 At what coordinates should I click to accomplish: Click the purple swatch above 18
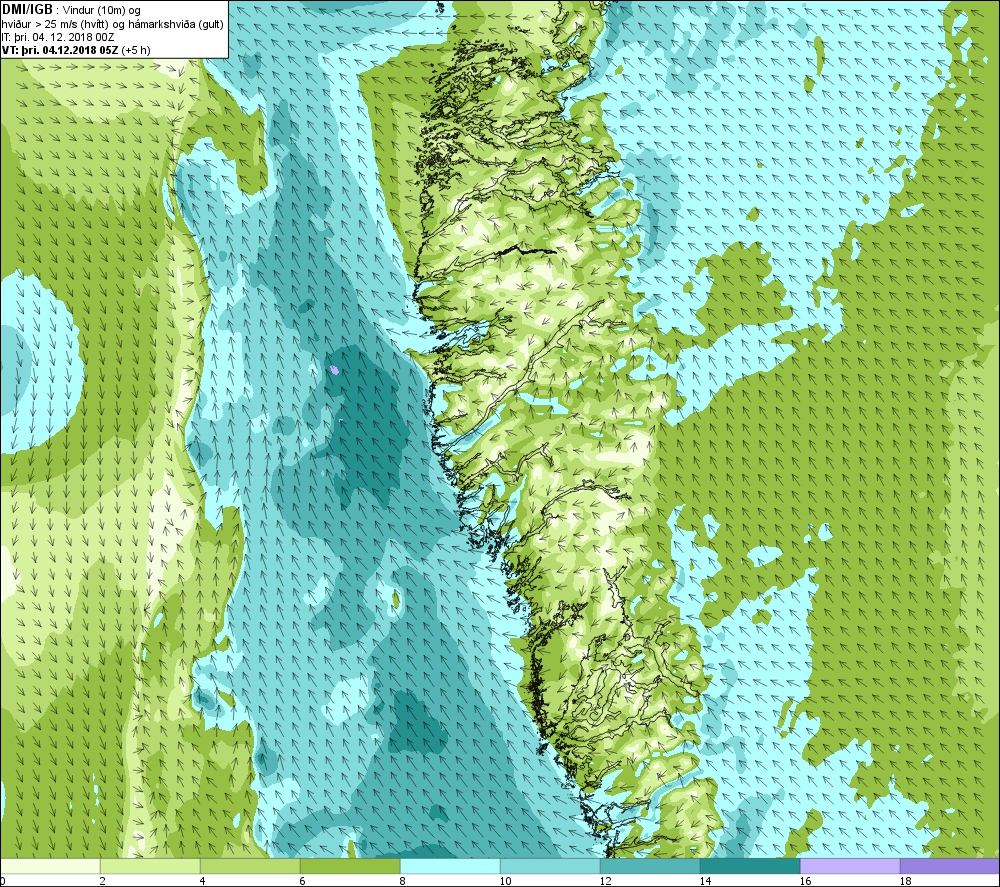click(x=950, y=866)
